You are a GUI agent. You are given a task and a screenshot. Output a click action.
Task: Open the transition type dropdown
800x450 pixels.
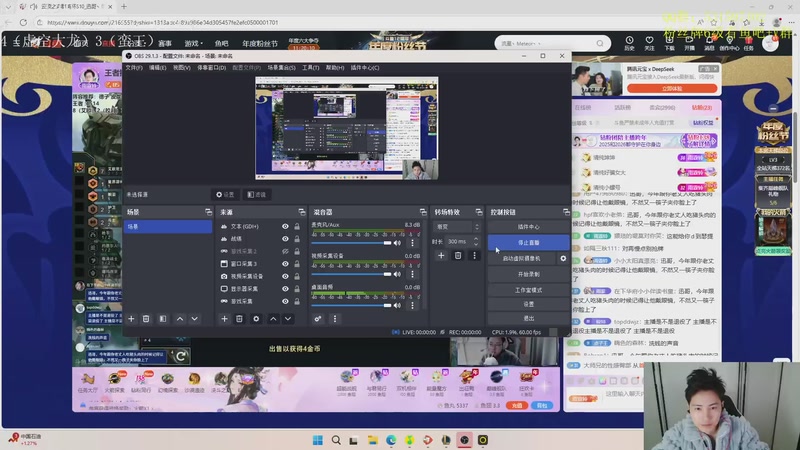pos(457,227)
